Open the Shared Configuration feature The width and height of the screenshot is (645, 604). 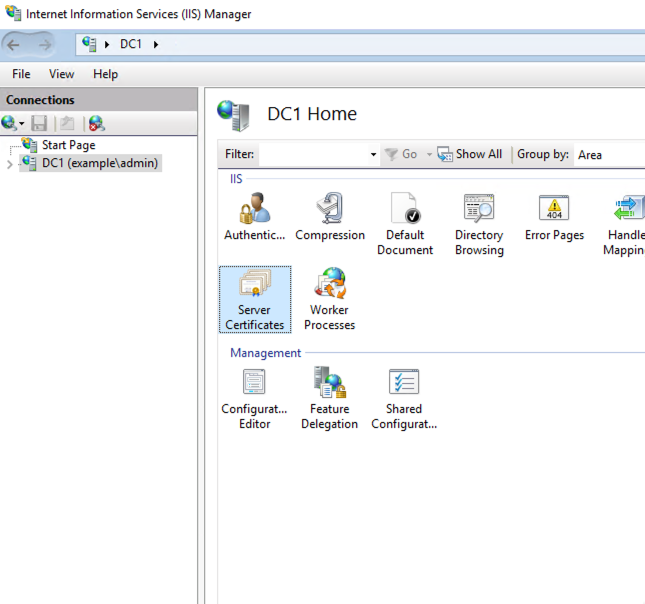[x=404, y=398]
